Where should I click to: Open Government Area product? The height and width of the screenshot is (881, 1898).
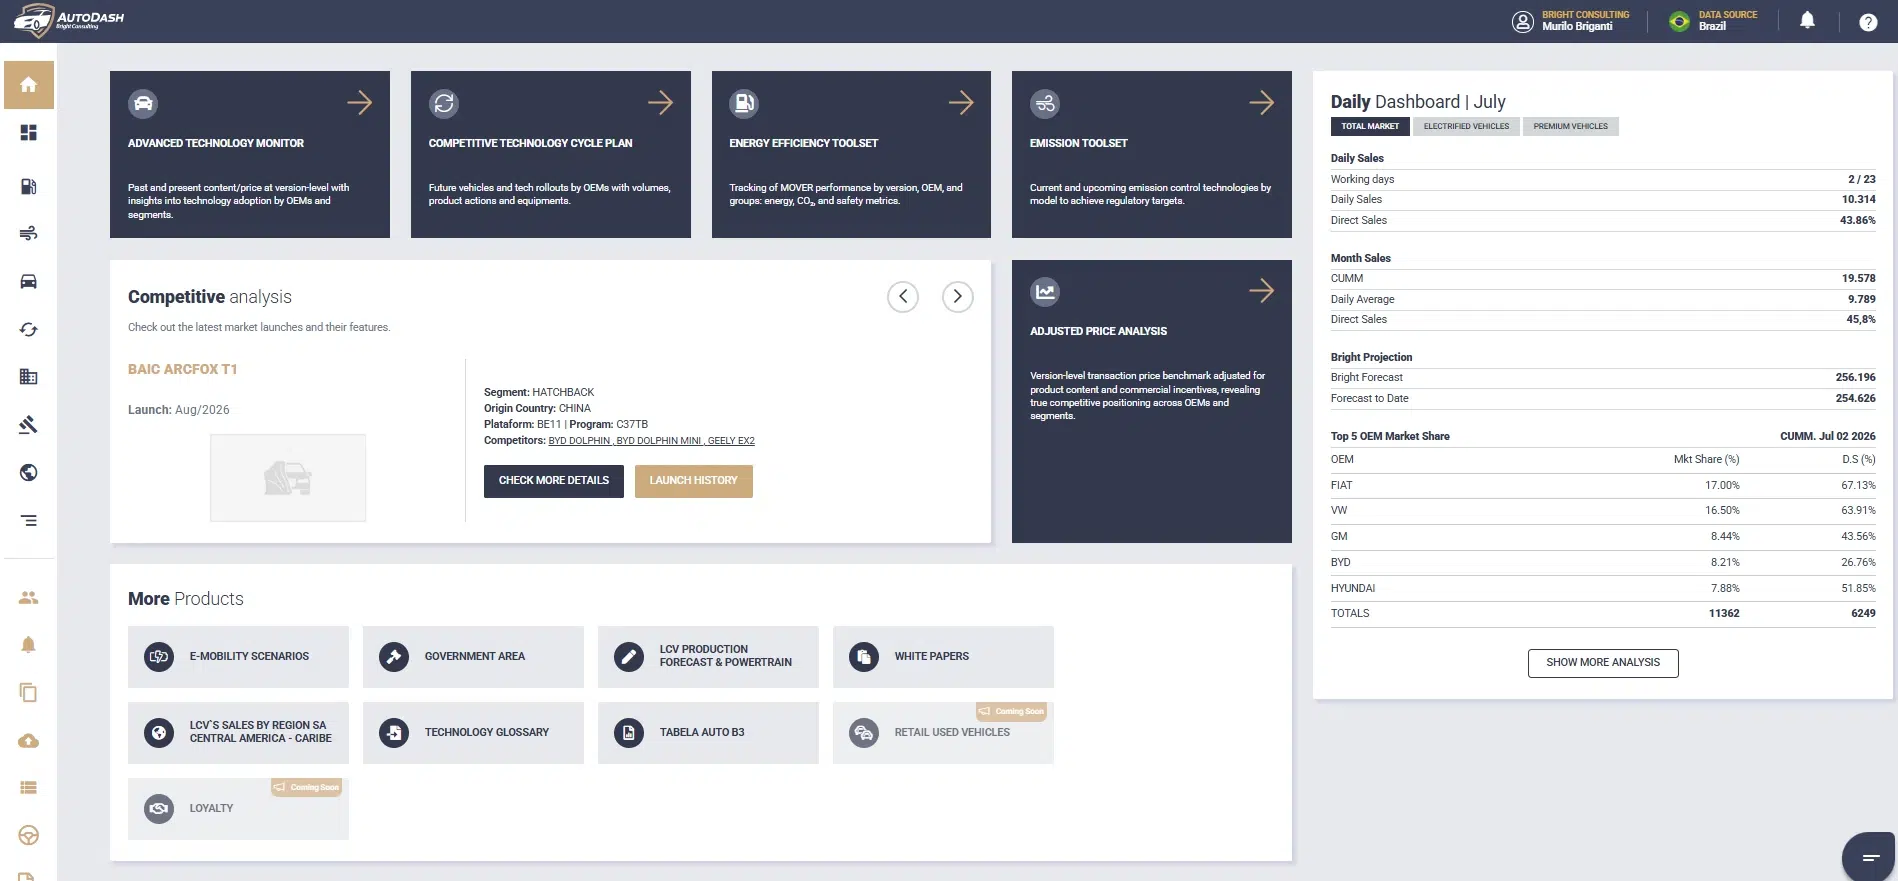pyautogui.click(x=473, y=657)
